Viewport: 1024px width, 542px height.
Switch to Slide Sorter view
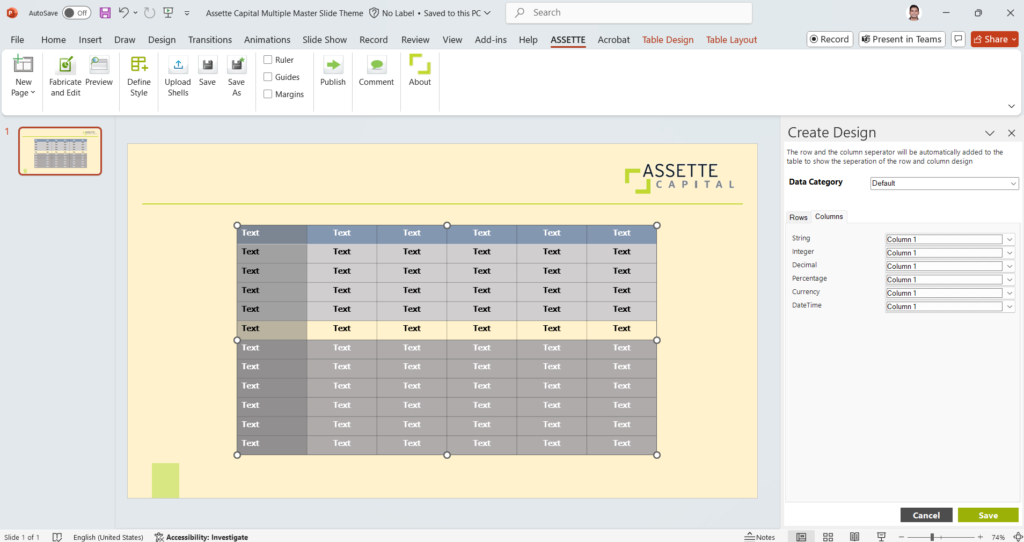[827, 537]
